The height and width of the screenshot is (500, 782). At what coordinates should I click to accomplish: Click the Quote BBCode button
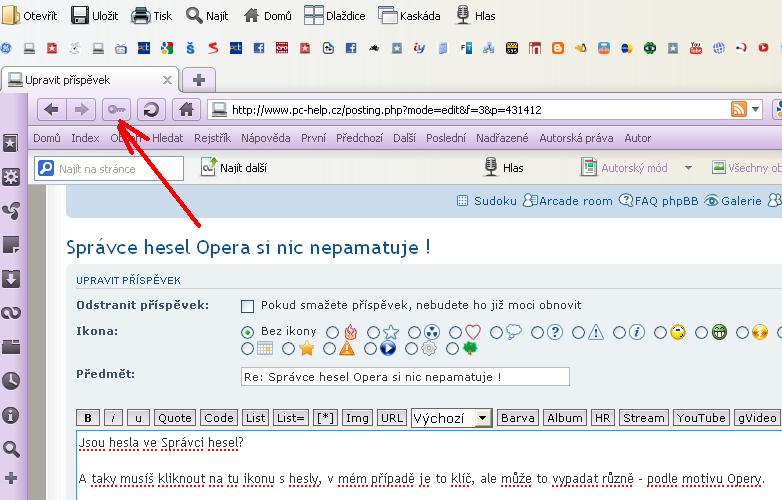[175, 418]
